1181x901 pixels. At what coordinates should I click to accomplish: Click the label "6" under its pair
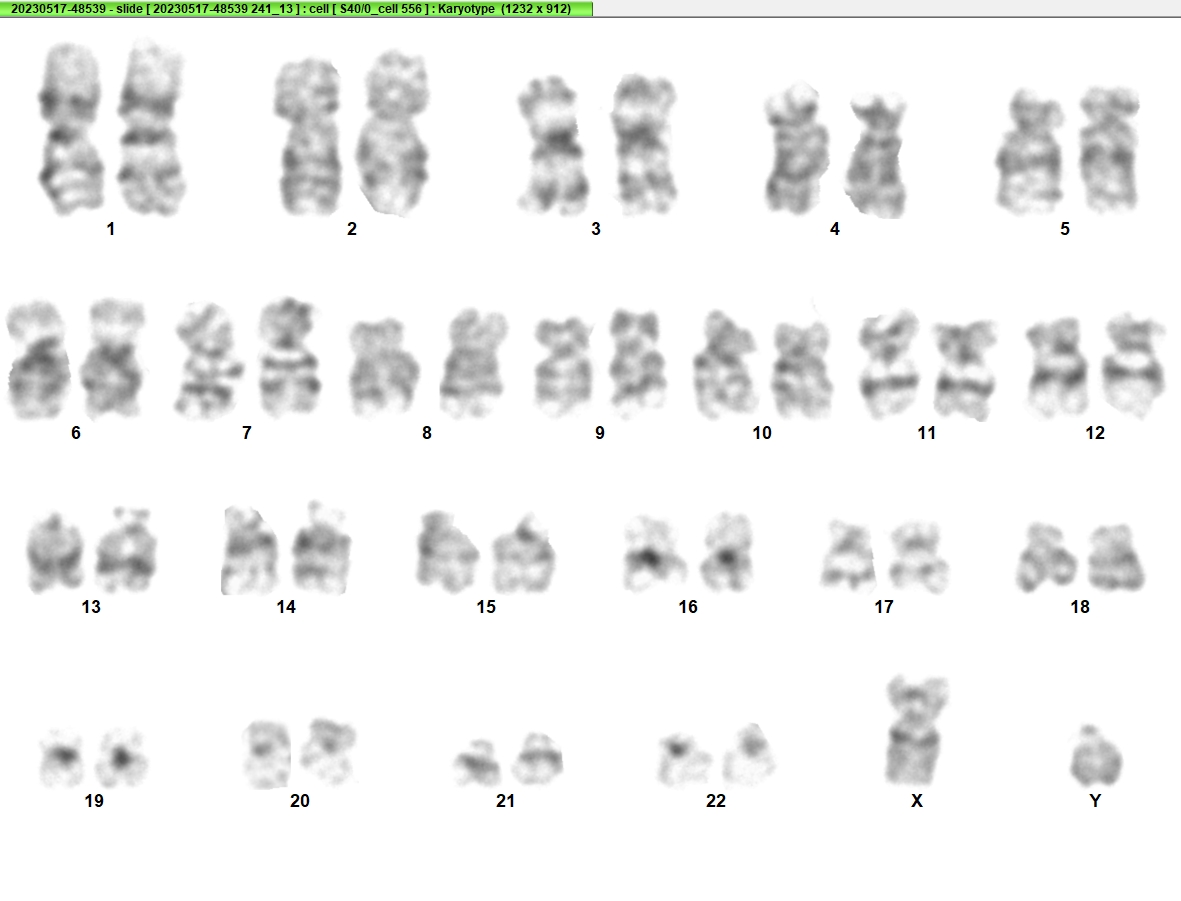[x=76, y=433]
